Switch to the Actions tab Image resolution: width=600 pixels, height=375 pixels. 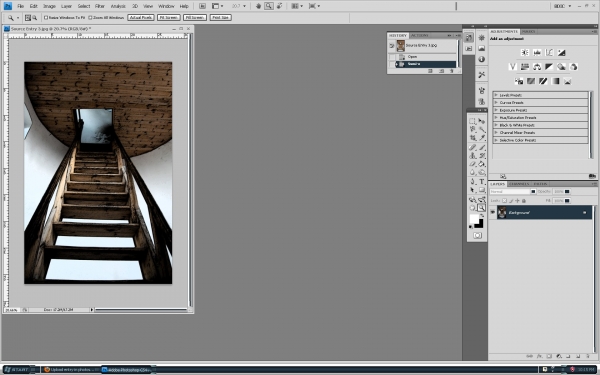[x=420, y=35]
